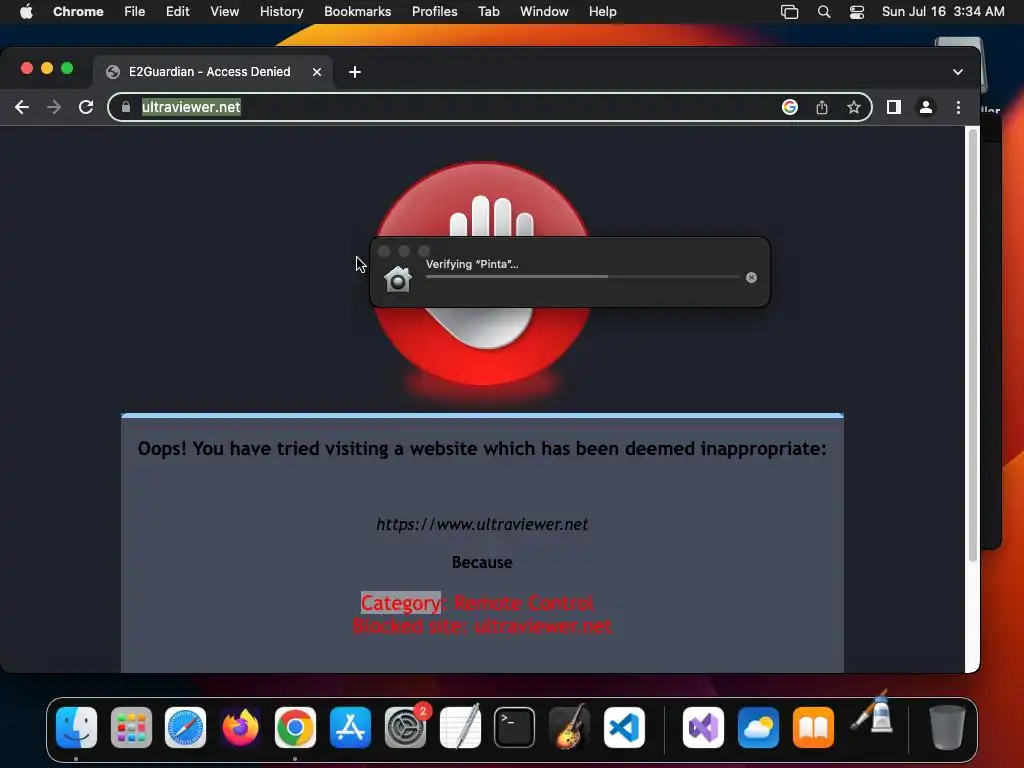Image resolution: width=1024 pixels, height=768 pixels.
Task: Open Launchpad from the Dock
Action: tap(131, 727)
